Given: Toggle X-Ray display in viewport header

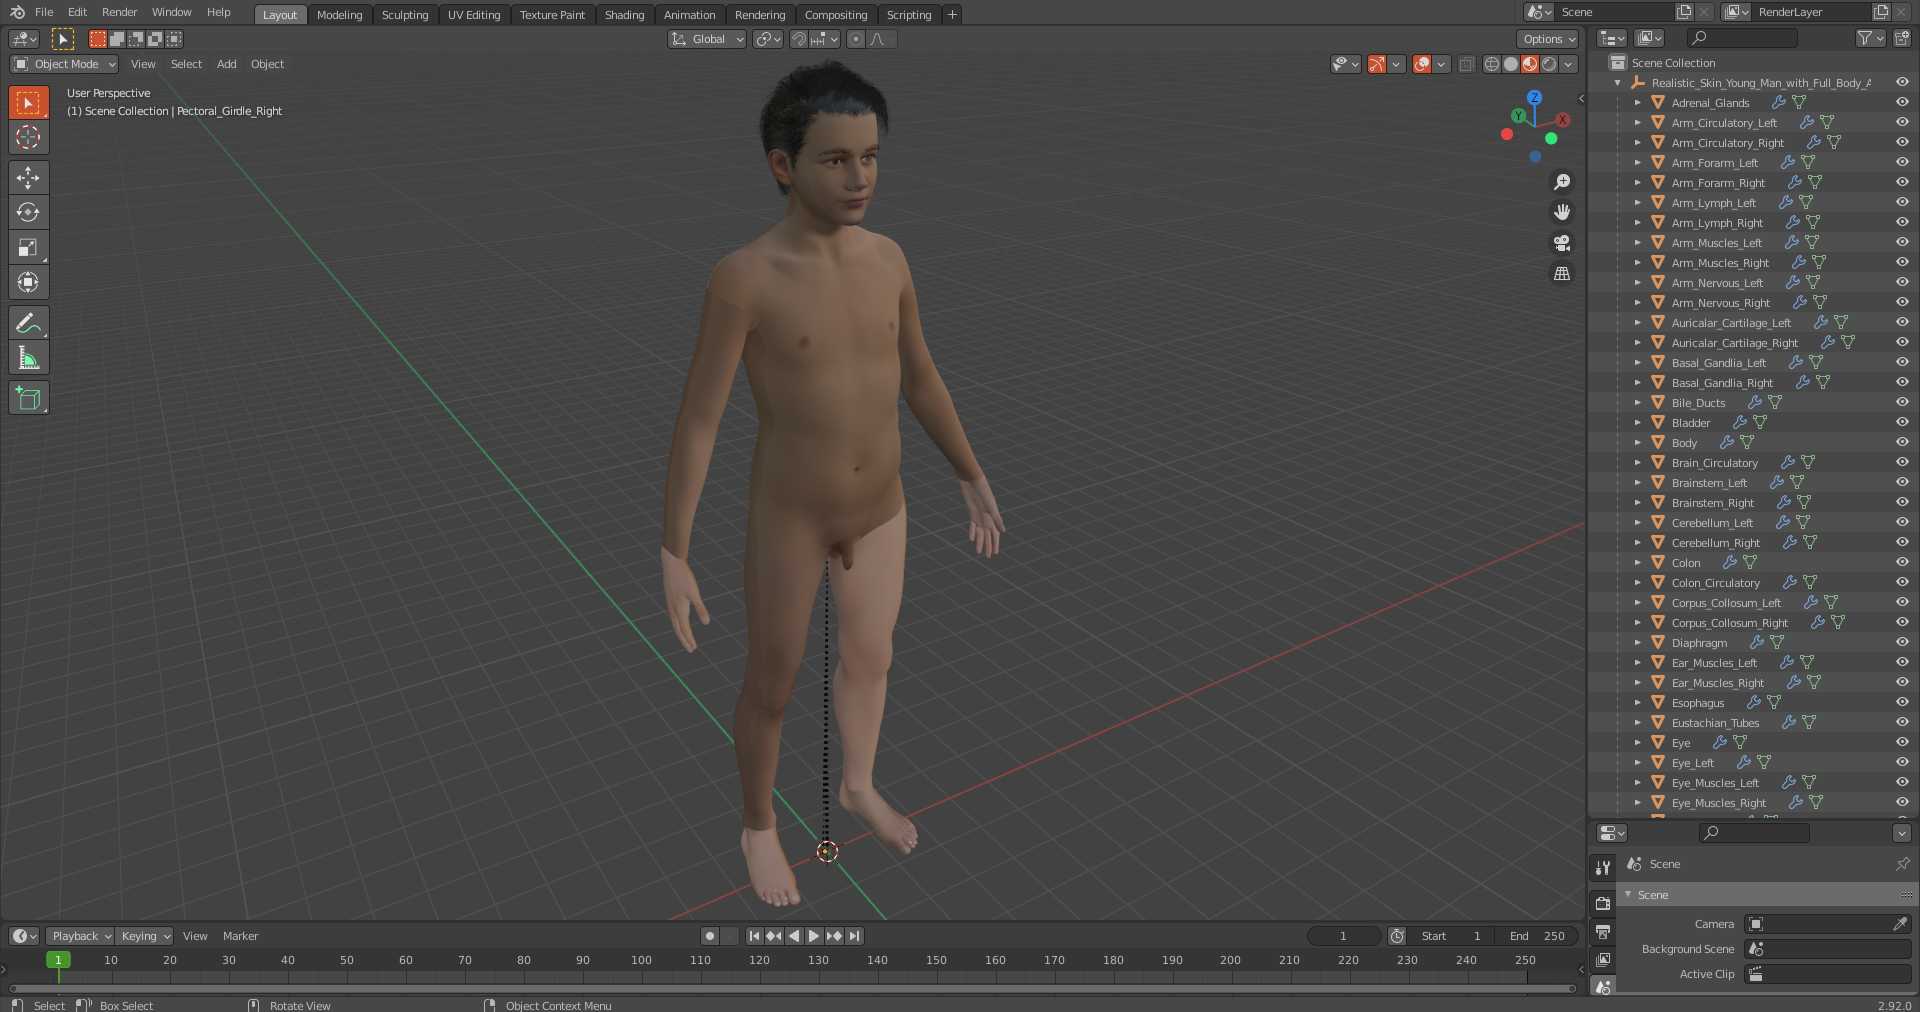Looking at the screenshot, I should coord(1466,64).
